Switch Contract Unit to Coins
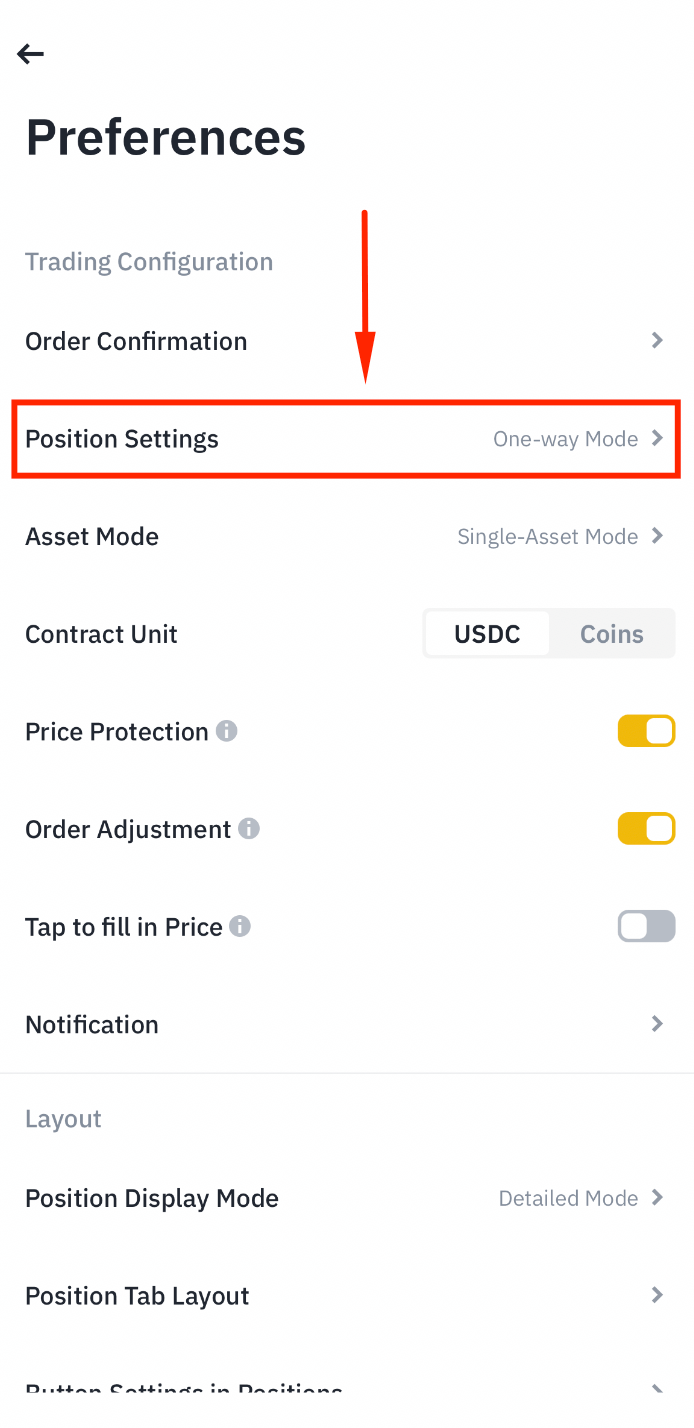 [611, 633]
